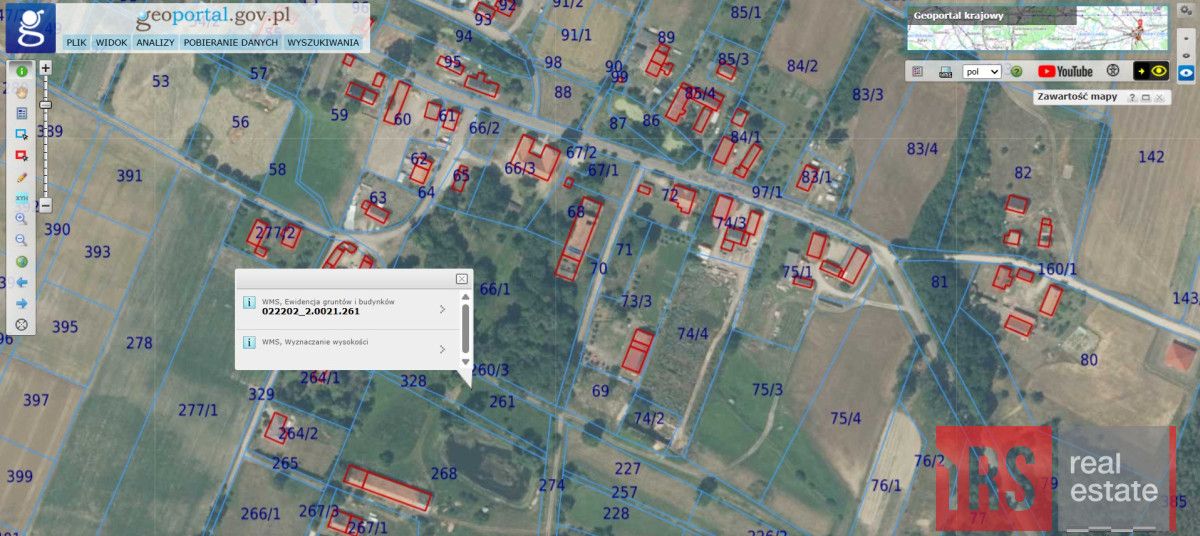The image size is (1200, 536).
Task: Expand Ewidencja gruntów i budynków result
Action: point(442,309)
